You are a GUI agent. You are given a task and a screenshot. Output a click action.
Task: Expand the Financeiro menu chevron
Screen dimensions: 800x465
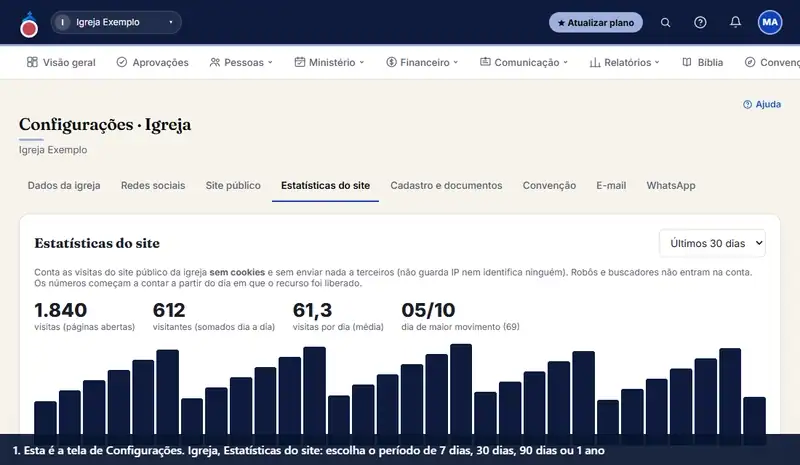(x=456, y=62)
